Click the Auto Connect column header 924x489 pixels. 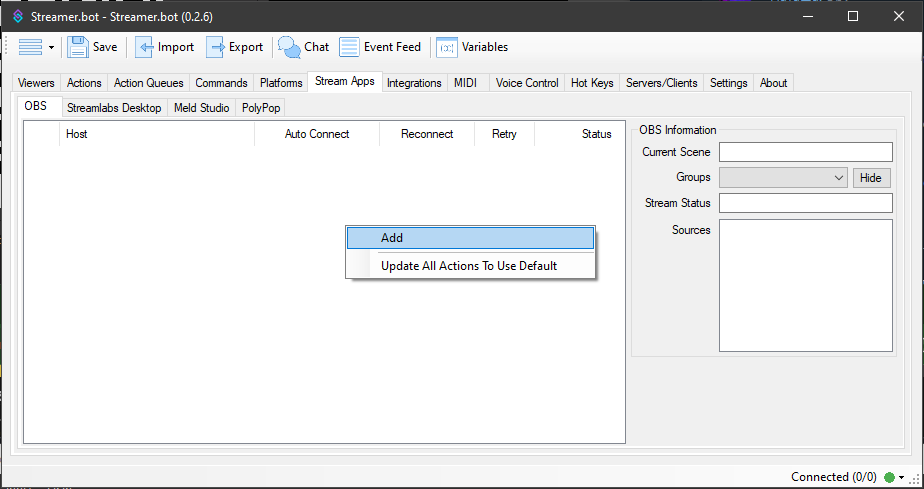(317, 134)
